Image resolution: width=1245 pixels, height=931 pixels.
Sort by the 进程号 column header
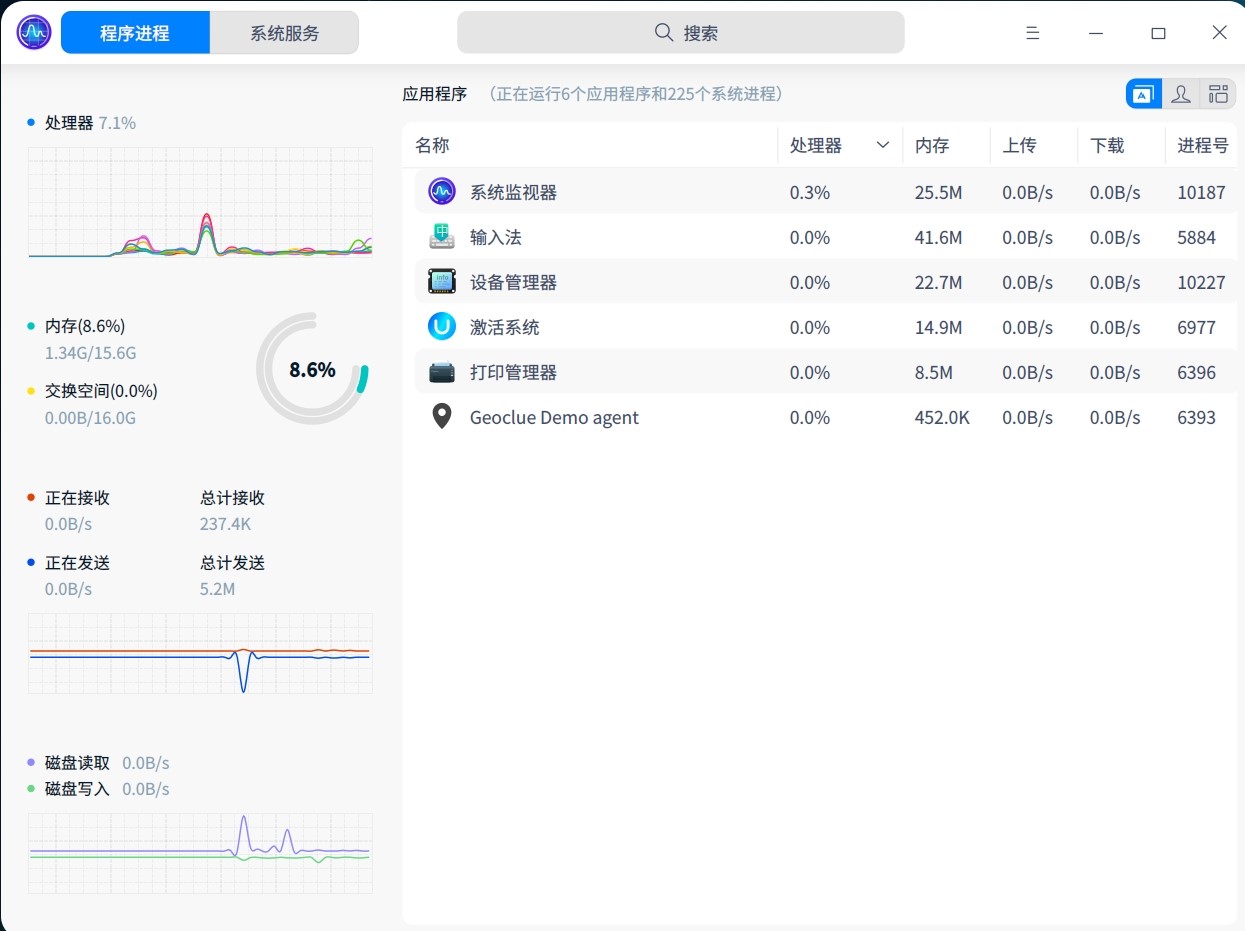pos(1203,145)
